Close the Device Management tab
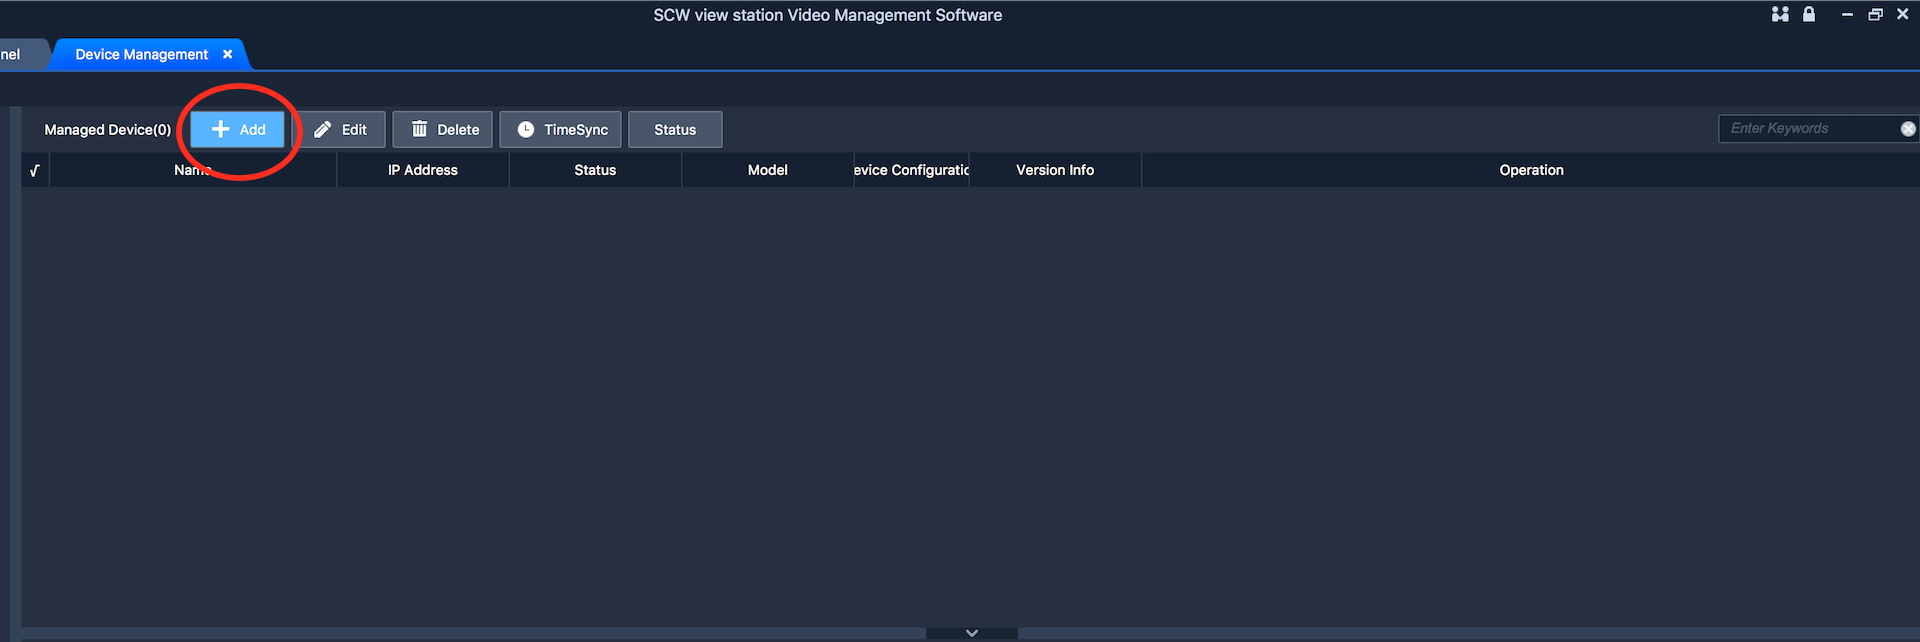The height and width of the screenshot is (642, 1920). click(x=228, y=54)
